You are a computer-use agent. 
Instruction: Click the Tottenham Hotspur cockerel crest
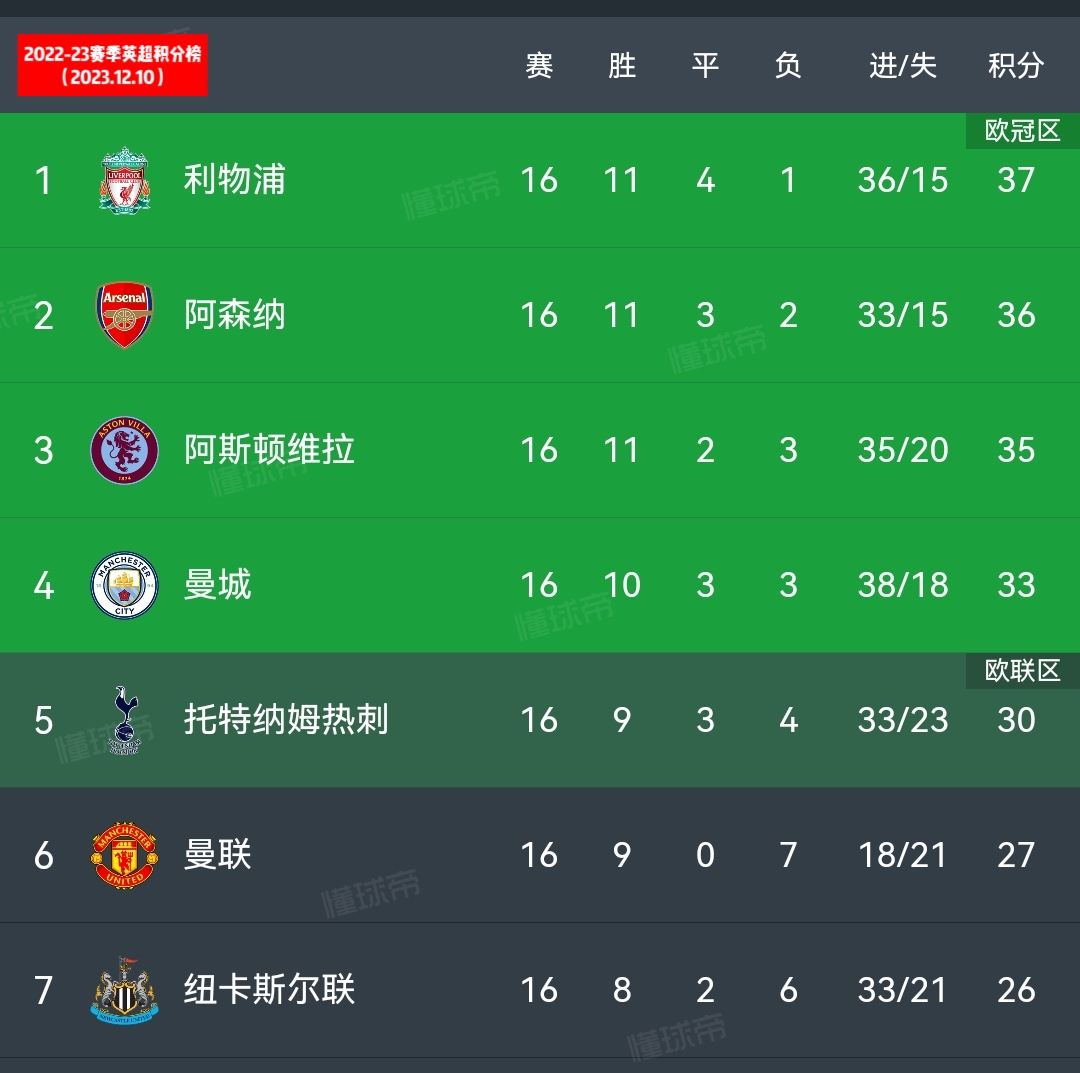pyautogui.click(x=125, y=720)
